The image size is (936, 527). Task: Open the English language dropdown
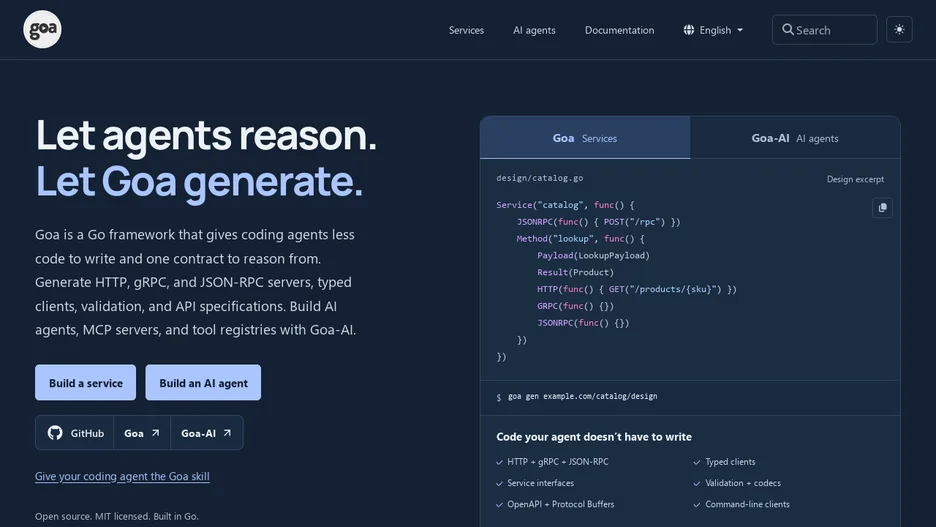coord(713,30)
